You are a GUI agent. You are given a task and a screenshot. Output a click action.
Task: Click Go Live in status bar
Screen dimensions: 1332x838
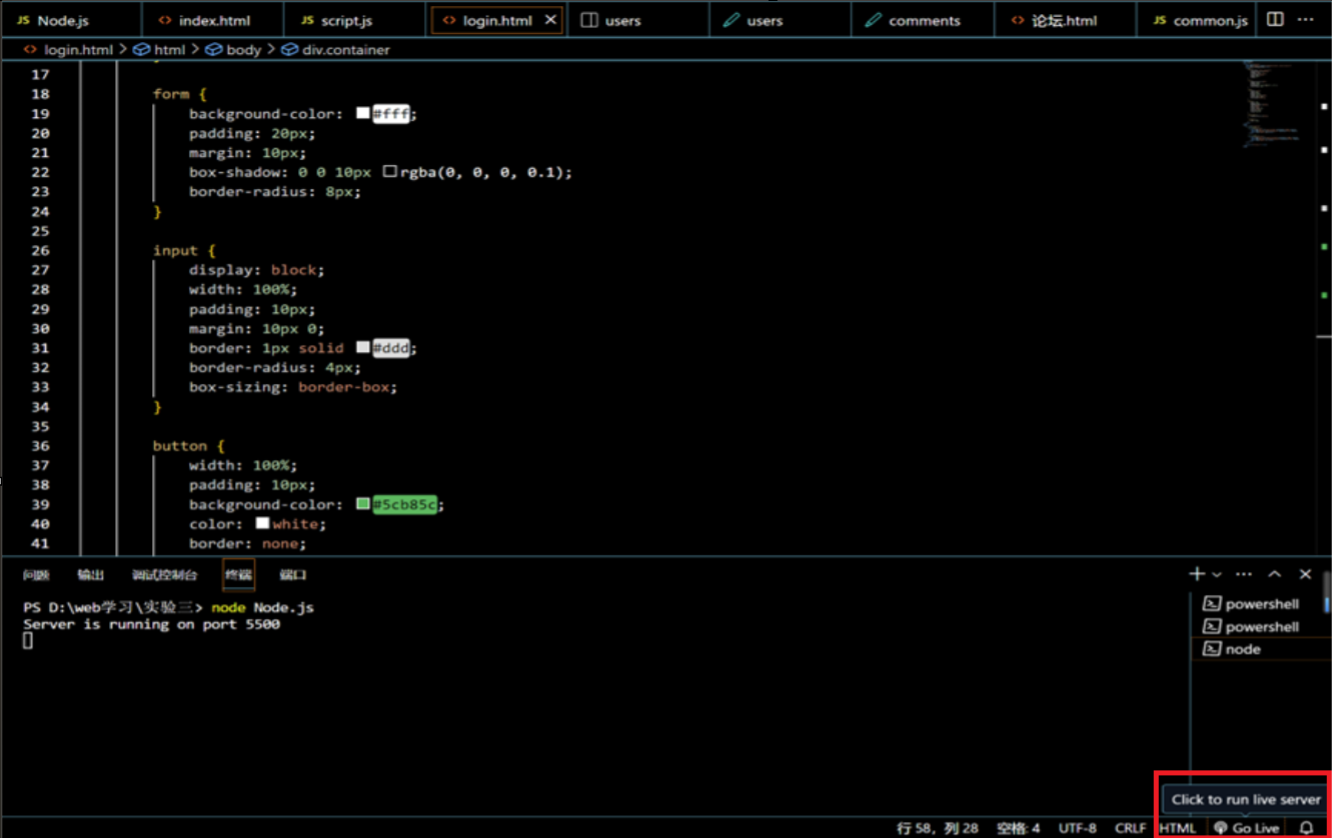[x=1246, y=828]
